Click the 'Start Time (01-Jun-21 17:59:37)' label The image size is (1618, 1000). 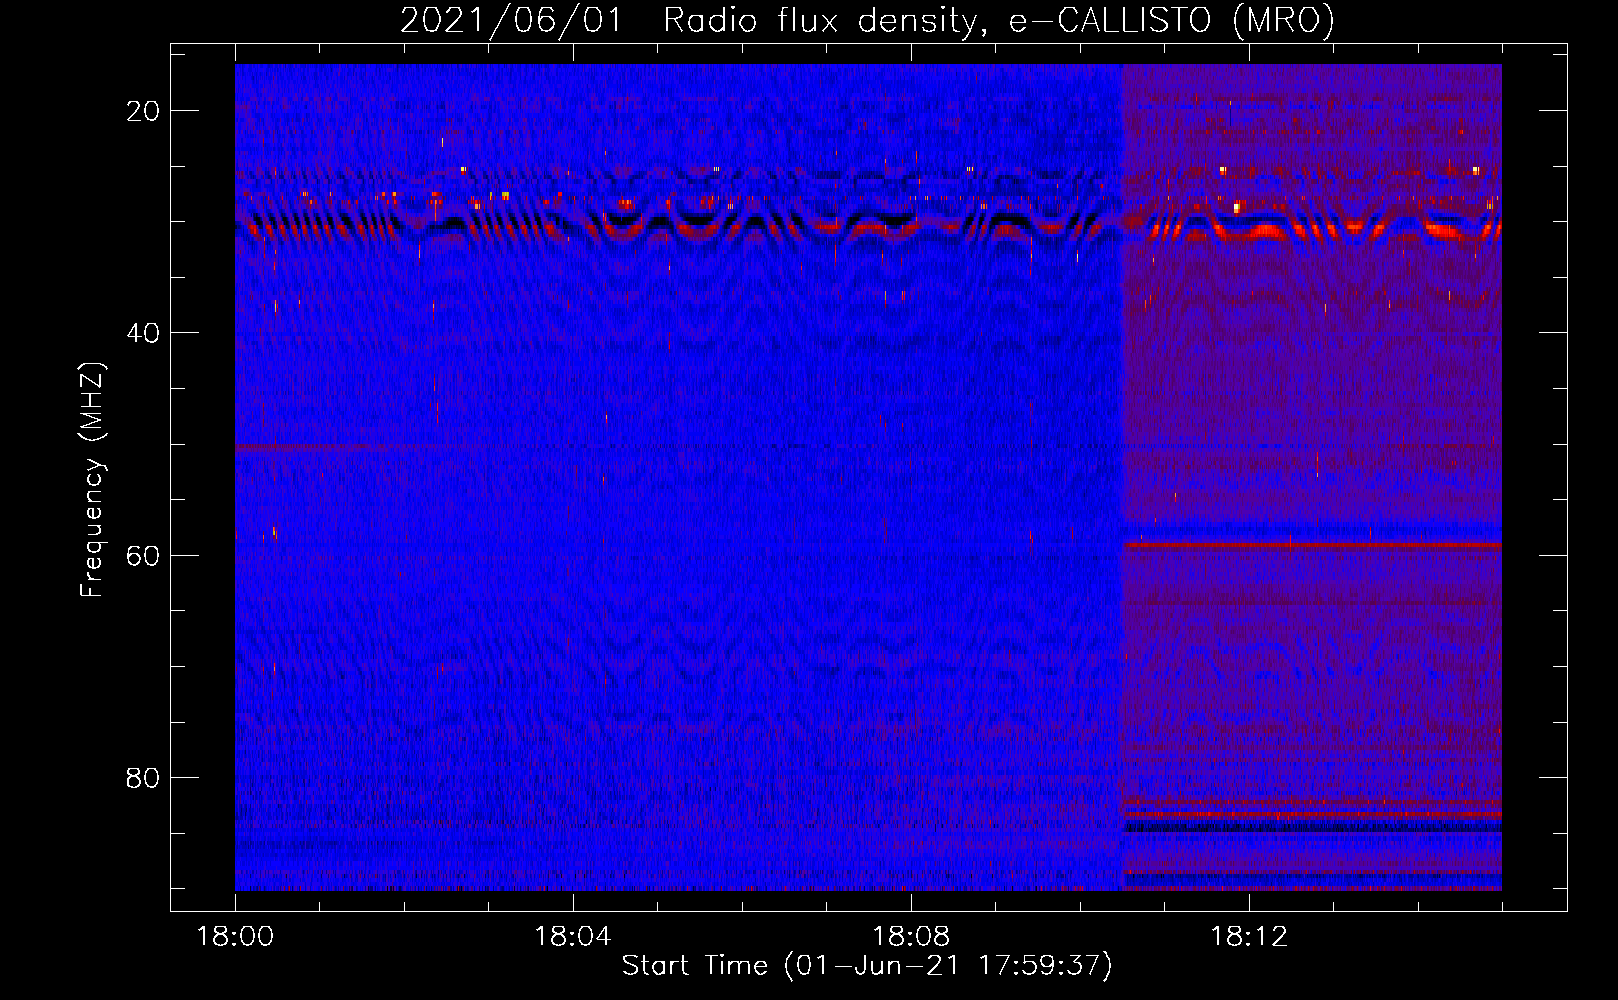coord(867,966)
